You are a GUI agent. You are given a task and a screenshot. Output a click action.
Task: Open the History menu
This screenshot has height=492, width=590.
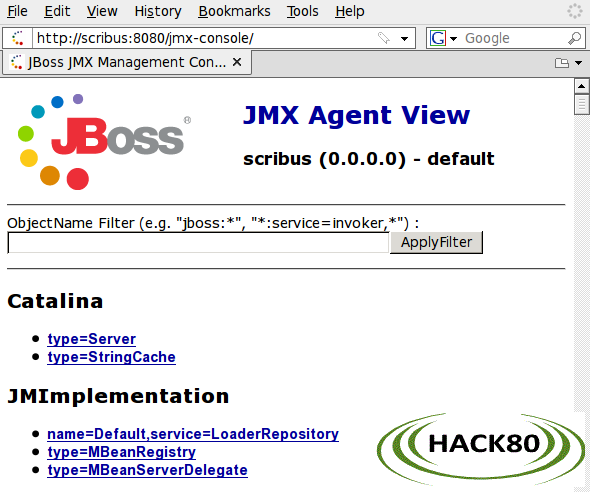(x=158, y=11)
